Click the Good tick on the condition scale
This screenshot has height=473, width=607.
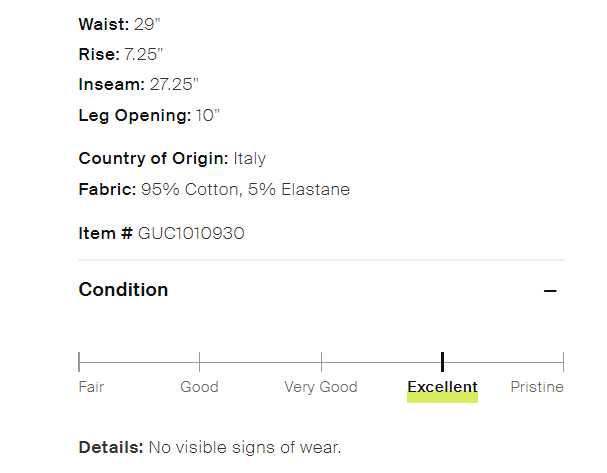(x=200, y=361)
